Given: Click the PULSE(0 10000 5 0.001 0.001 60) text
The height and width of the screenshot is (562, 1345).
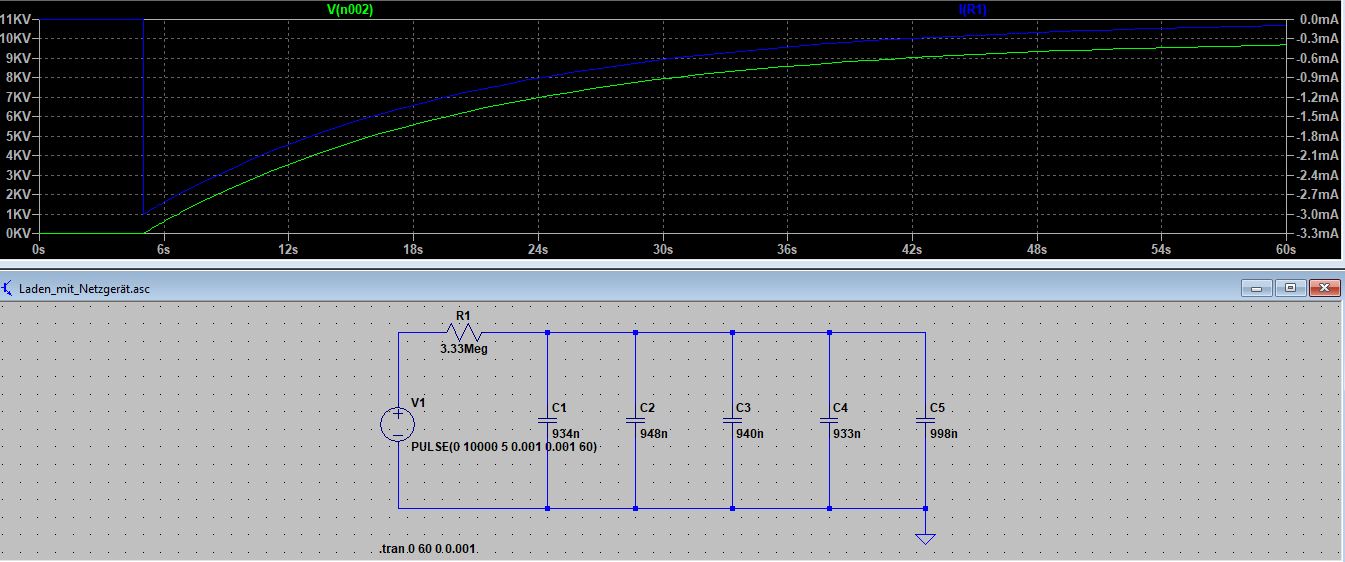Looking at the screenshot, I should pos(504,447).
